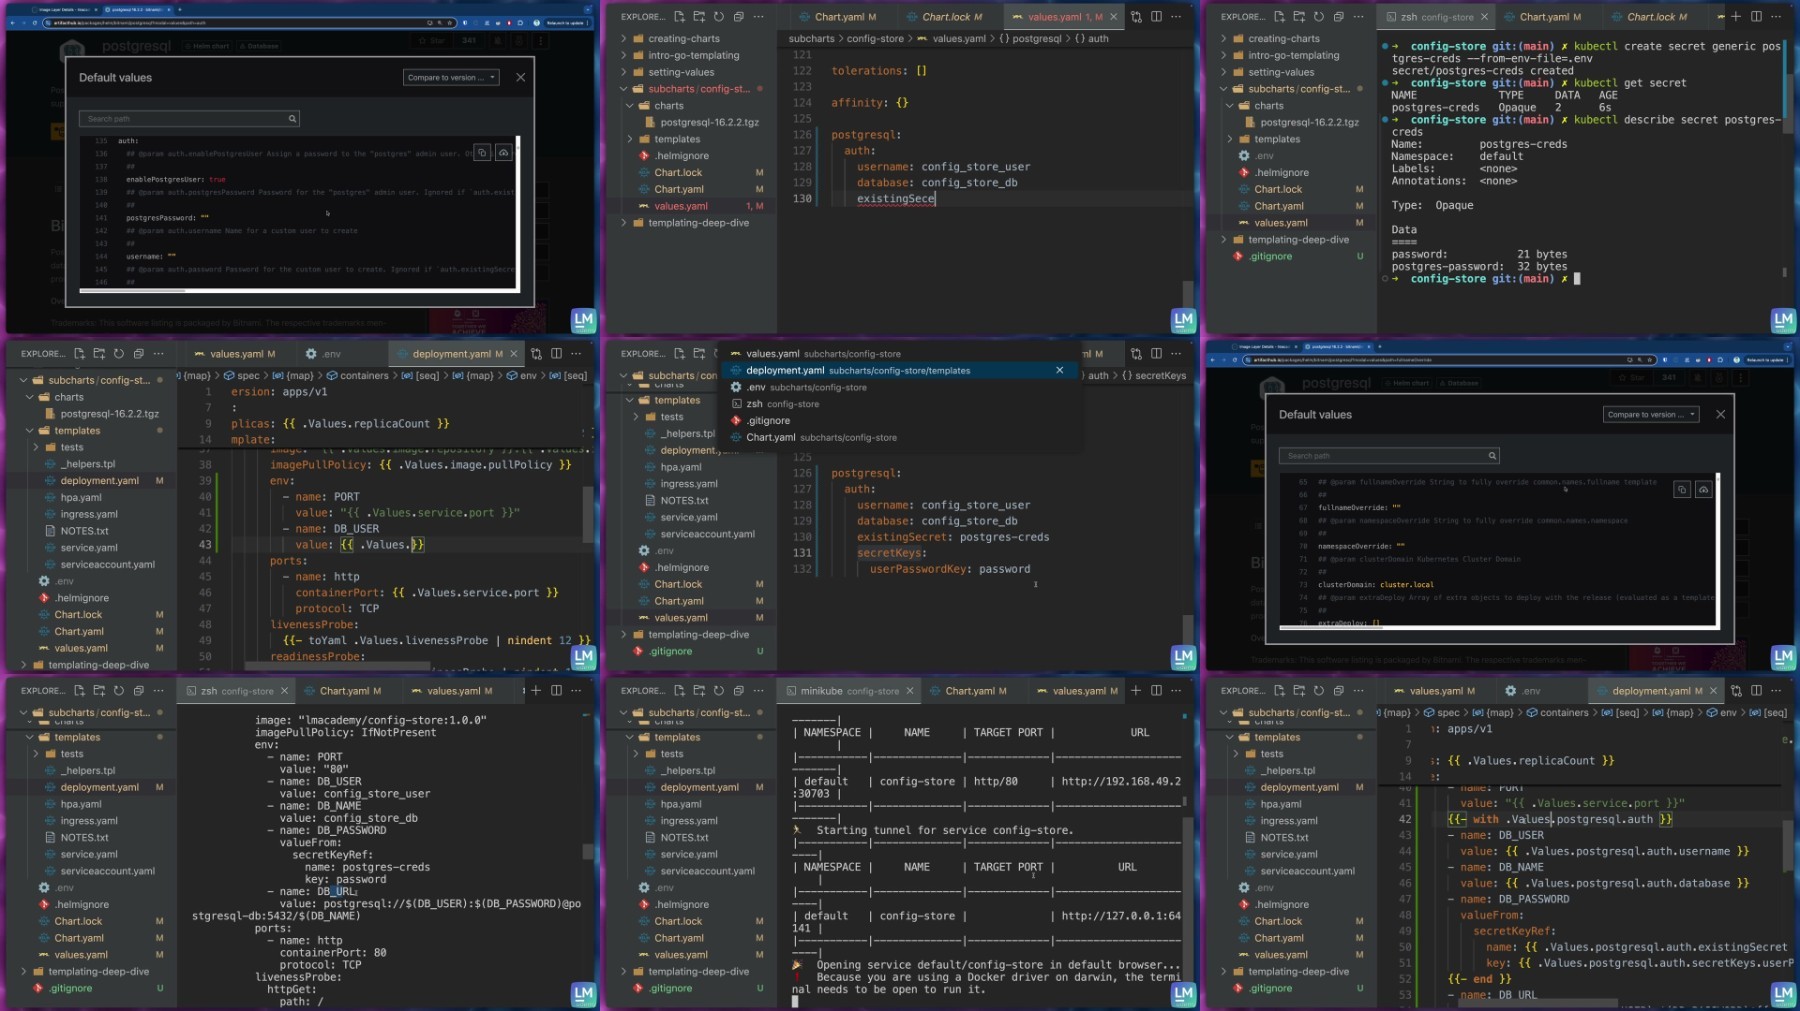The width and height of the screenshot is (1800, 1011).
Task: Copy values using the icon beside auth line 135
Action: (482, 152)
